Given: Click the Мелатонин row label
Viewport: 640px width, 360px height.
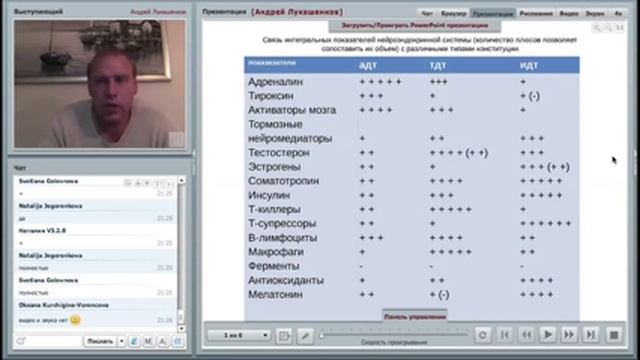Looking at the screenshot, I should [276, 294].
